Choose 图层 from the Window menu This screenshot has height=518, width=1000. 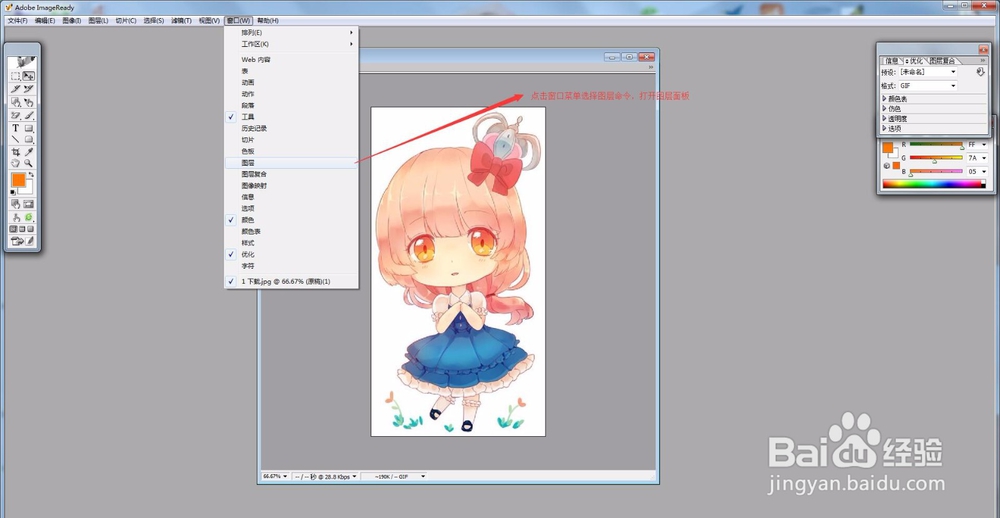click(291, 163)
